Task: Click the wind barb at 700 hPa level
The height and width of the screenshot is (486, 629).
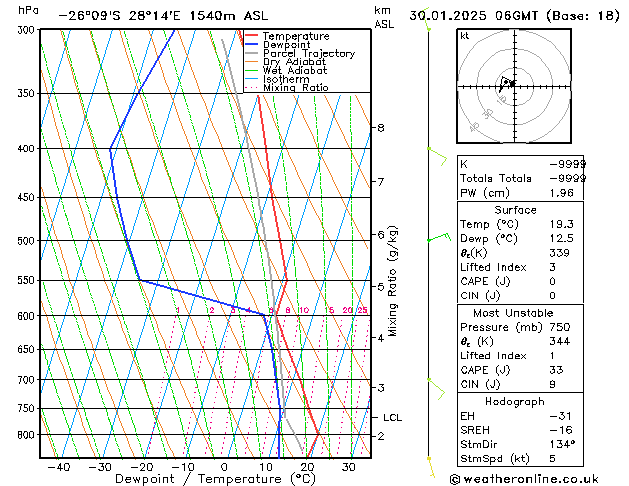Action: coord(436,389)
